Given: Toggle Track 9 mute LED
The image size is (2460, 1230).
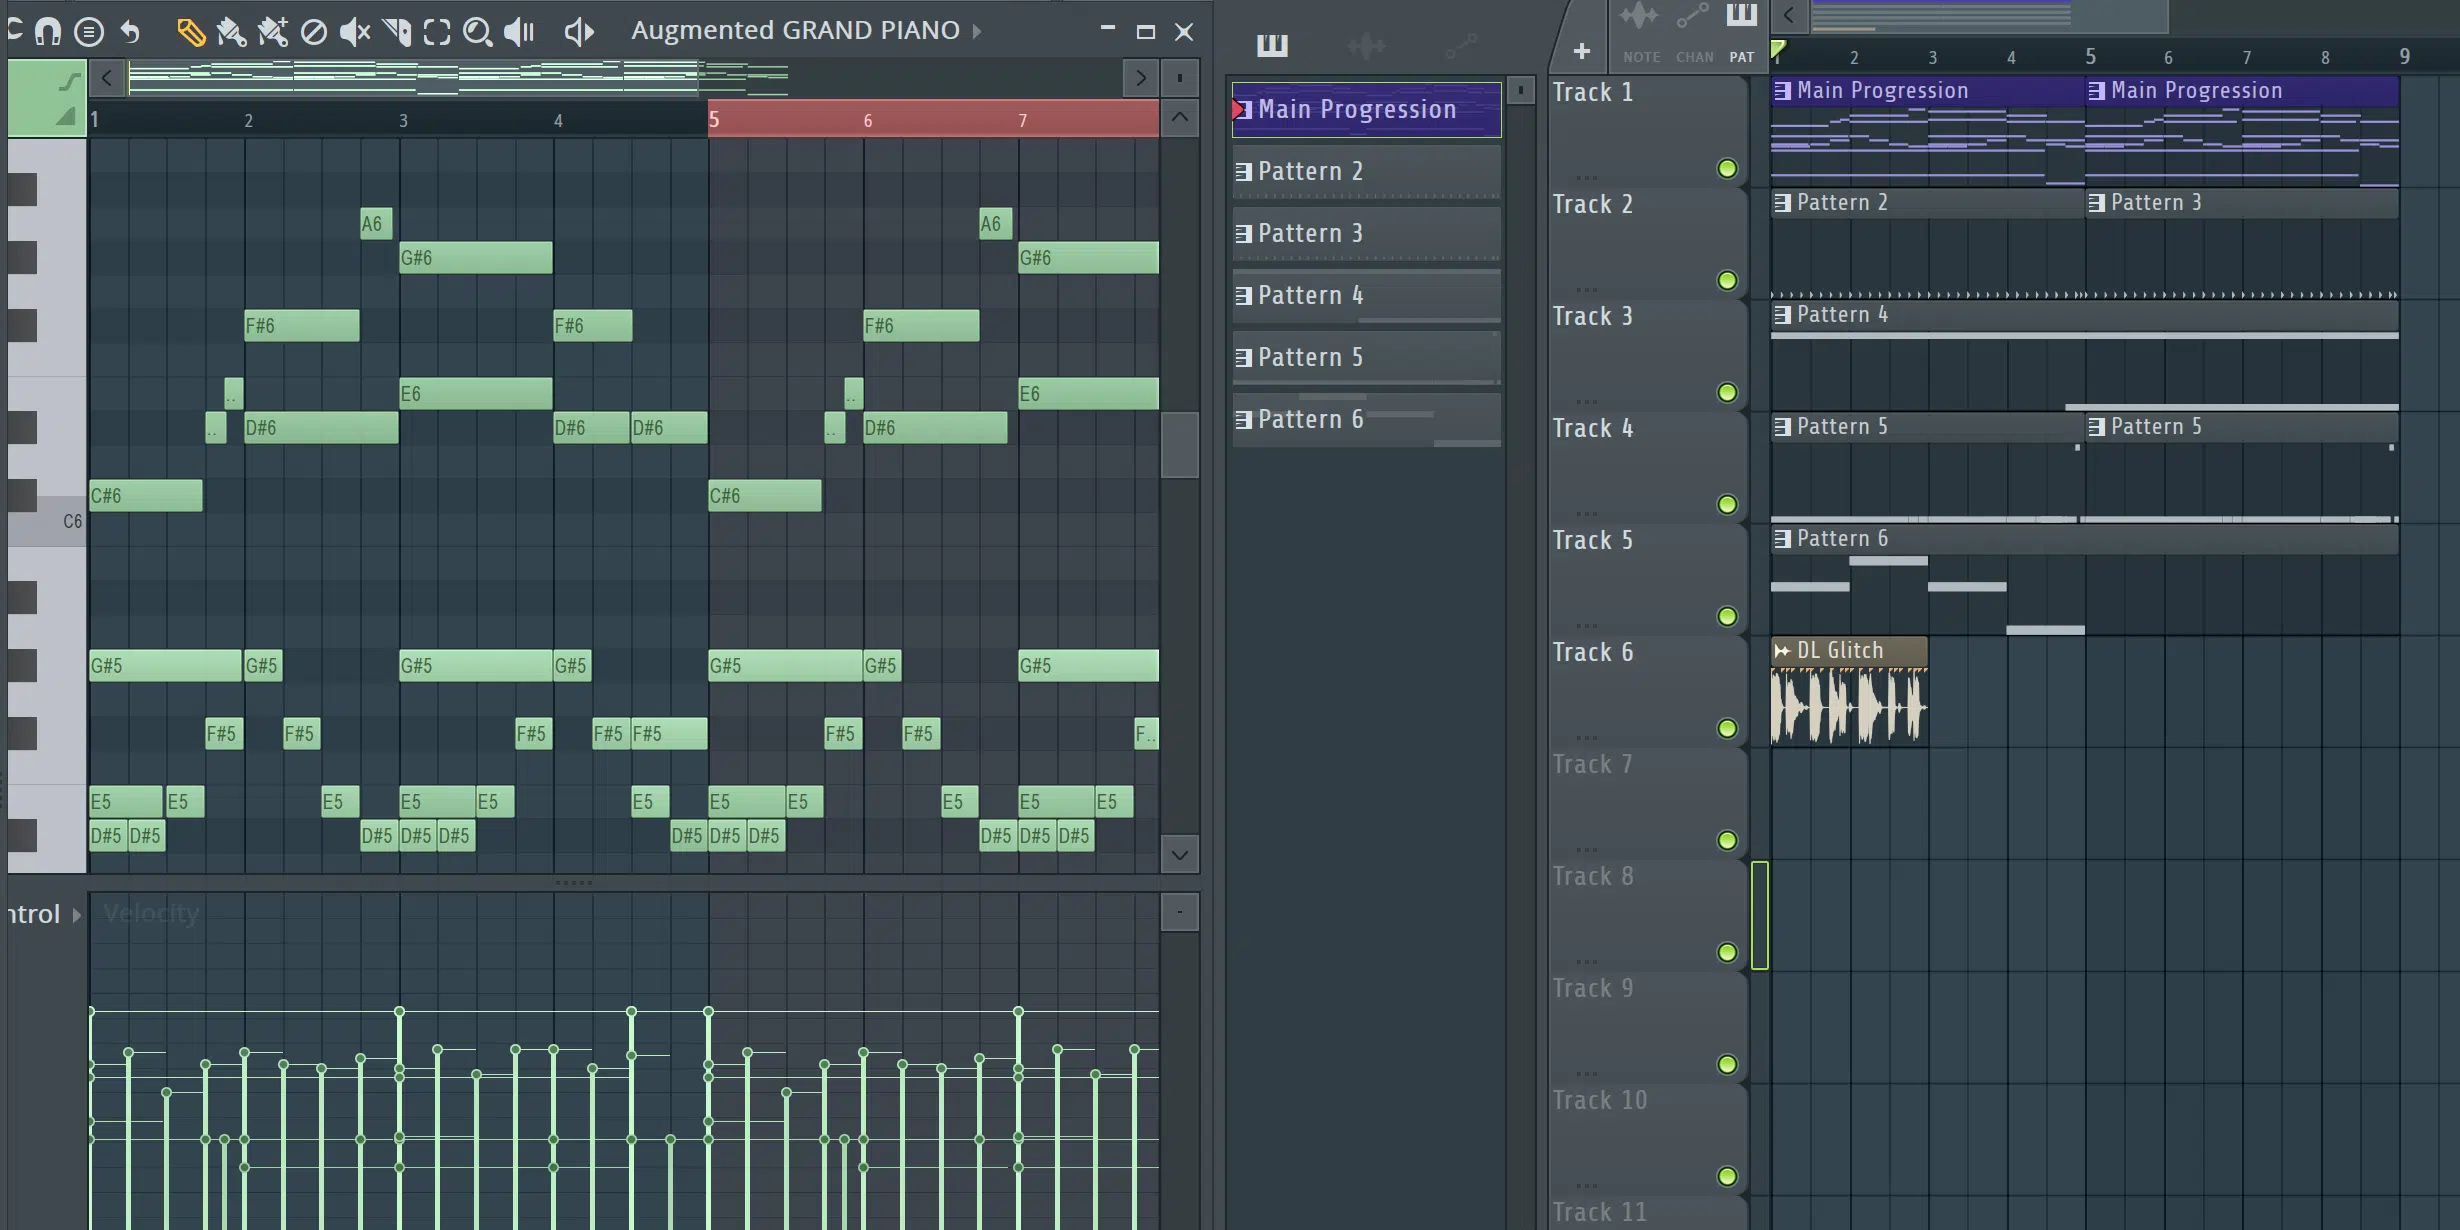Looking at the screenshot, I should [1727, 1064].
